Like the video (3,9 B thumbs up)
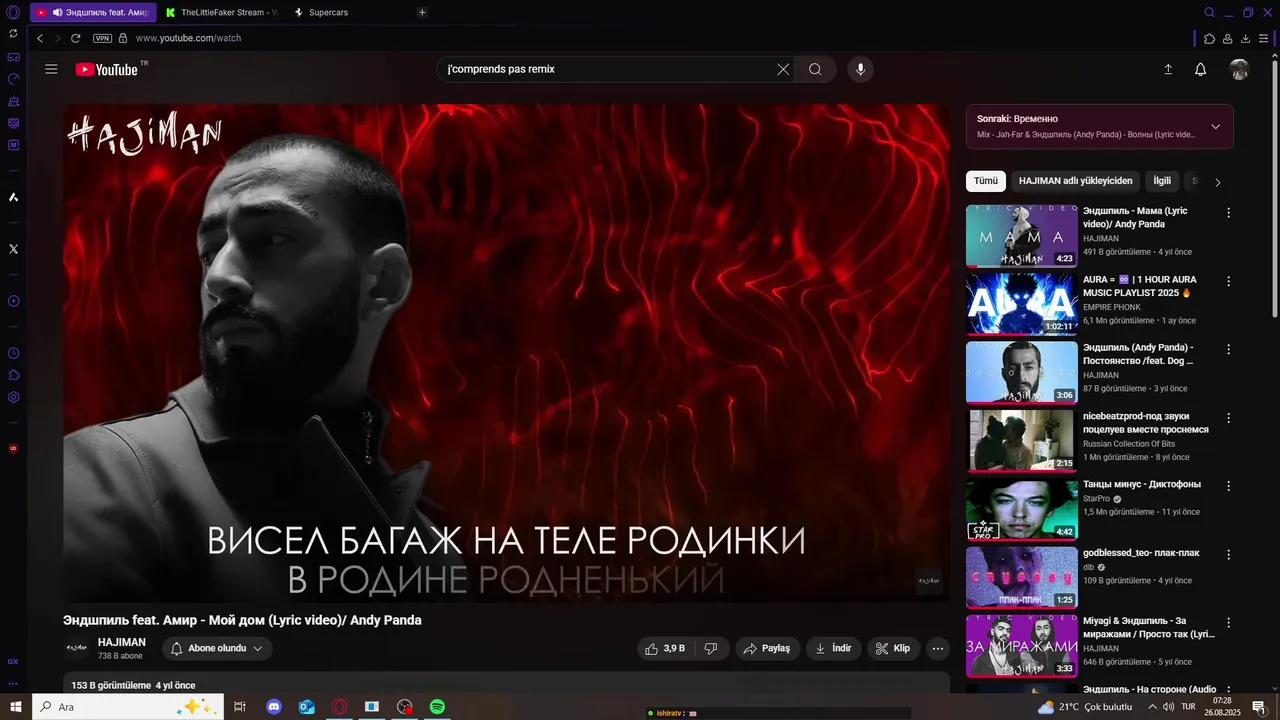Image resolution: width=1280 pixels, height=720 pixels. (665, 648)
